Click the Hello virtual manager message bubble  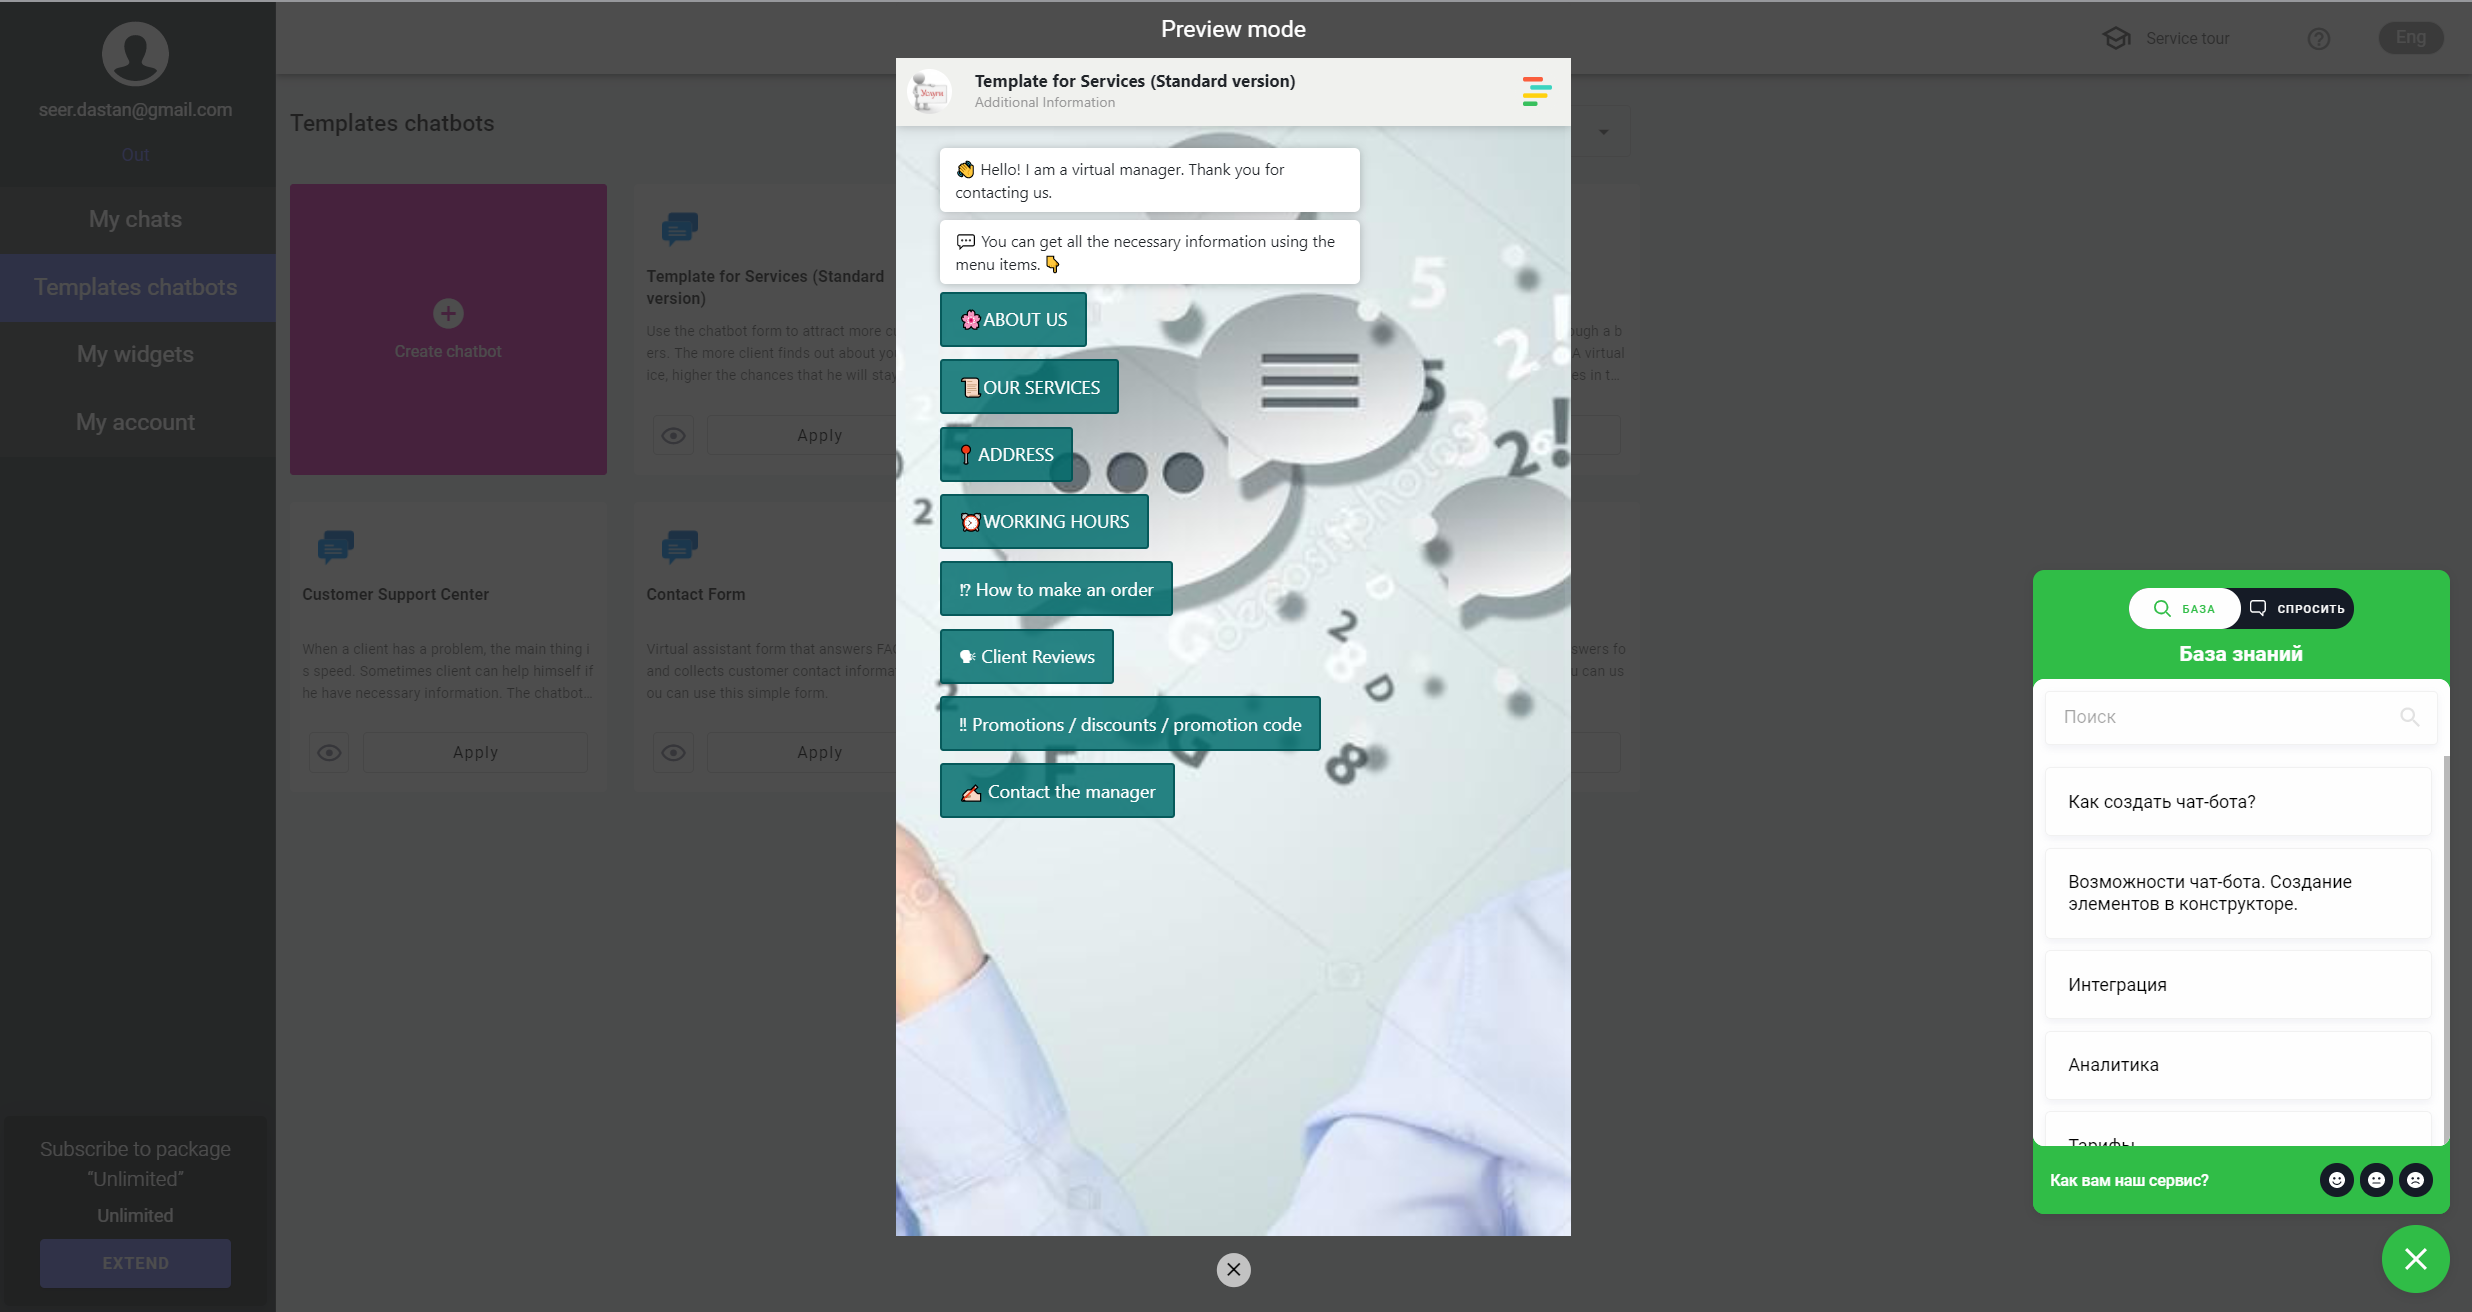tap(1149, 180)
